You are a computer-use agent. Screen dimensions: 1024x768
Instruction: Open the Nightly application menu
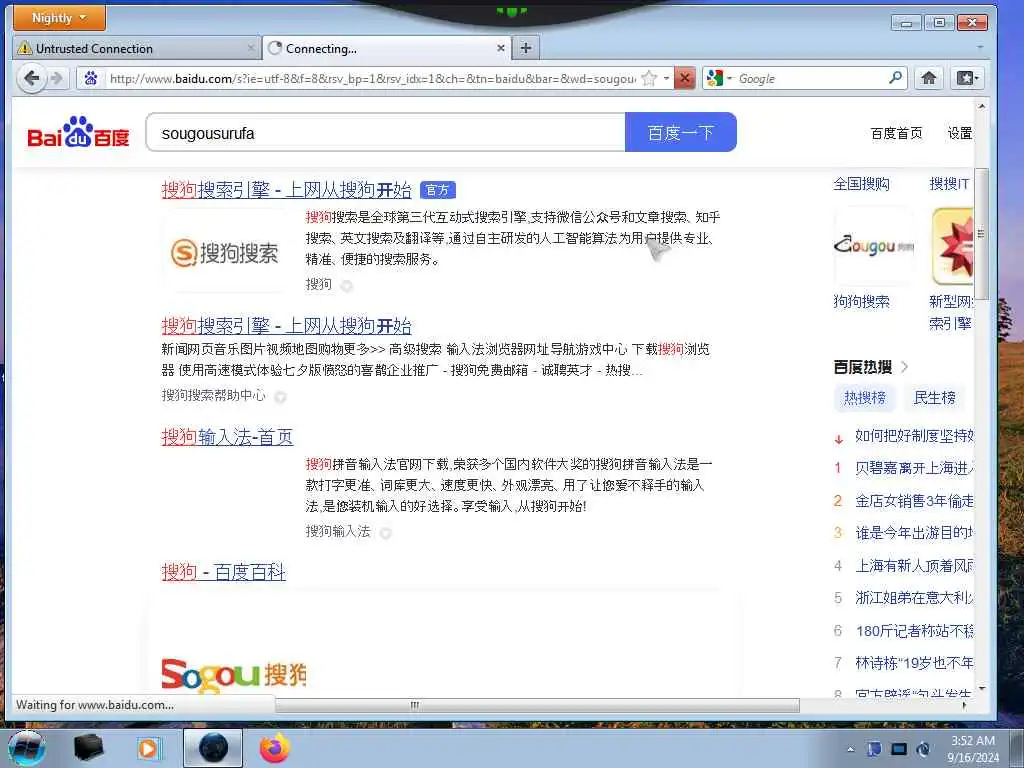click(x=59, y=18)
